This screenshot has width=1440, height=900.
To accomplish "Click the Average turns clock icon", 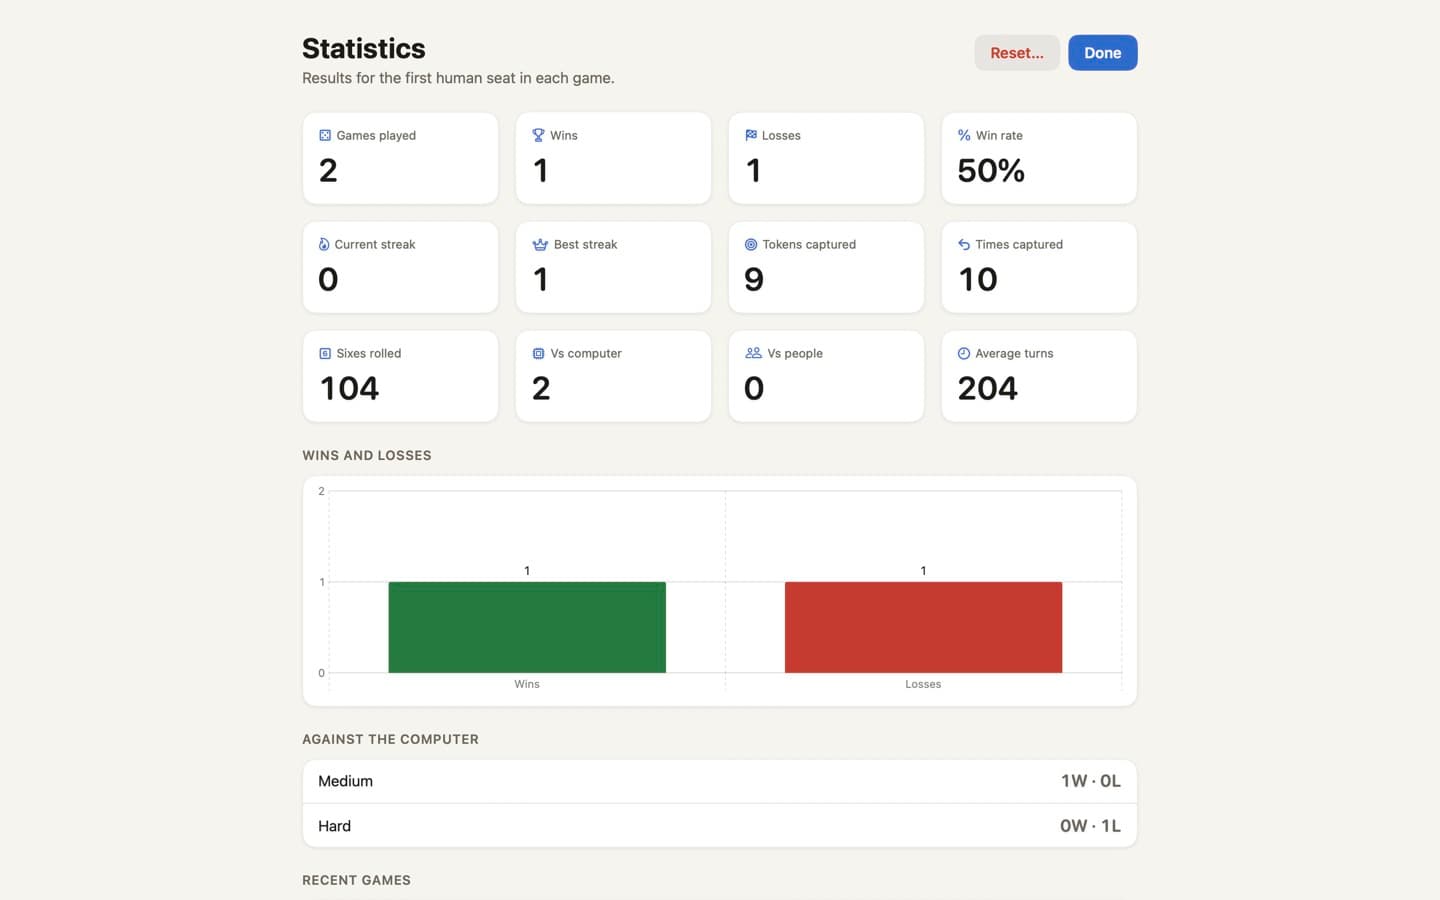I will click(964, 353).
